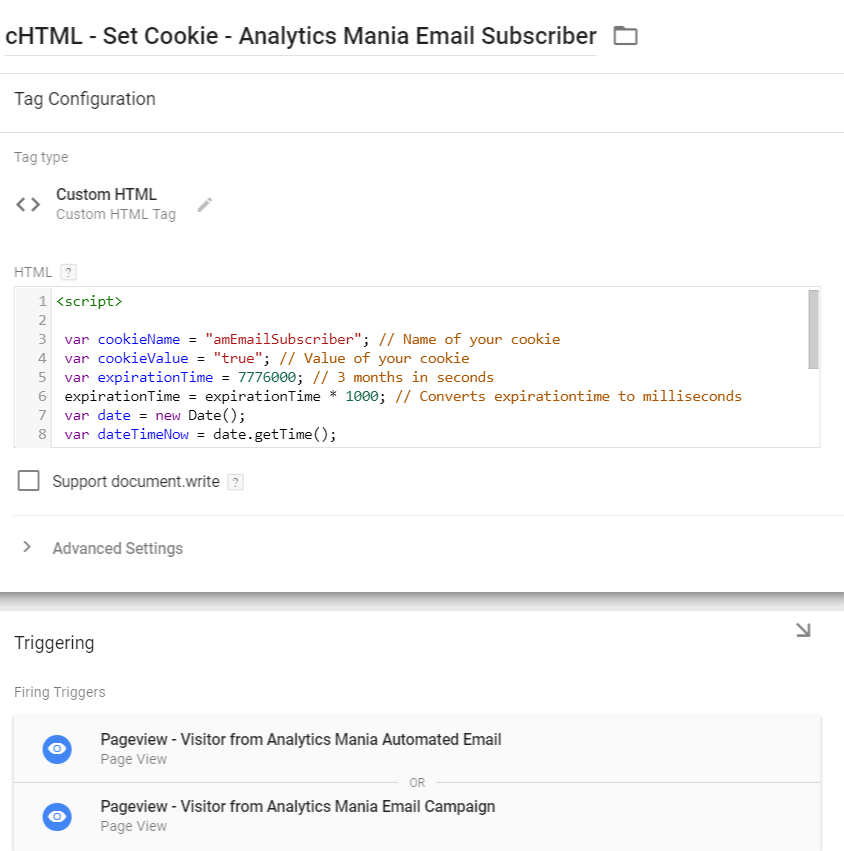Screen dimensions: 844x851
Task: Click line 5 expirationTime in code editor
Action: tap(155, 377)
